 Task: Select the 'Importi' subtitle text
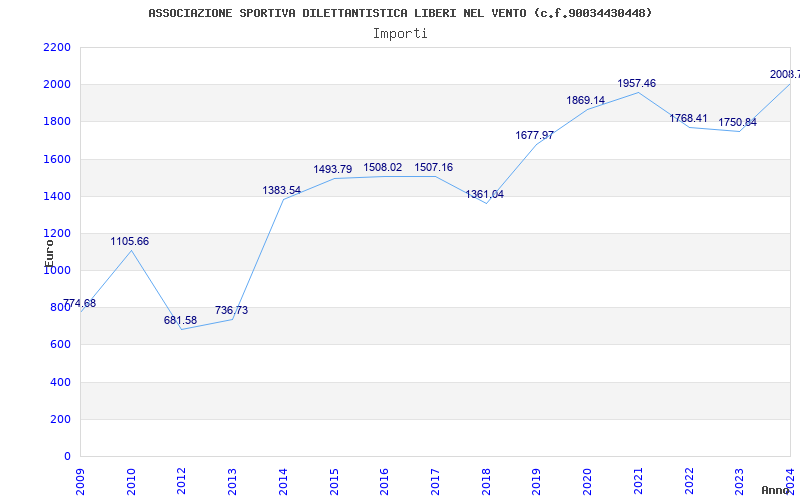point(400,34)
